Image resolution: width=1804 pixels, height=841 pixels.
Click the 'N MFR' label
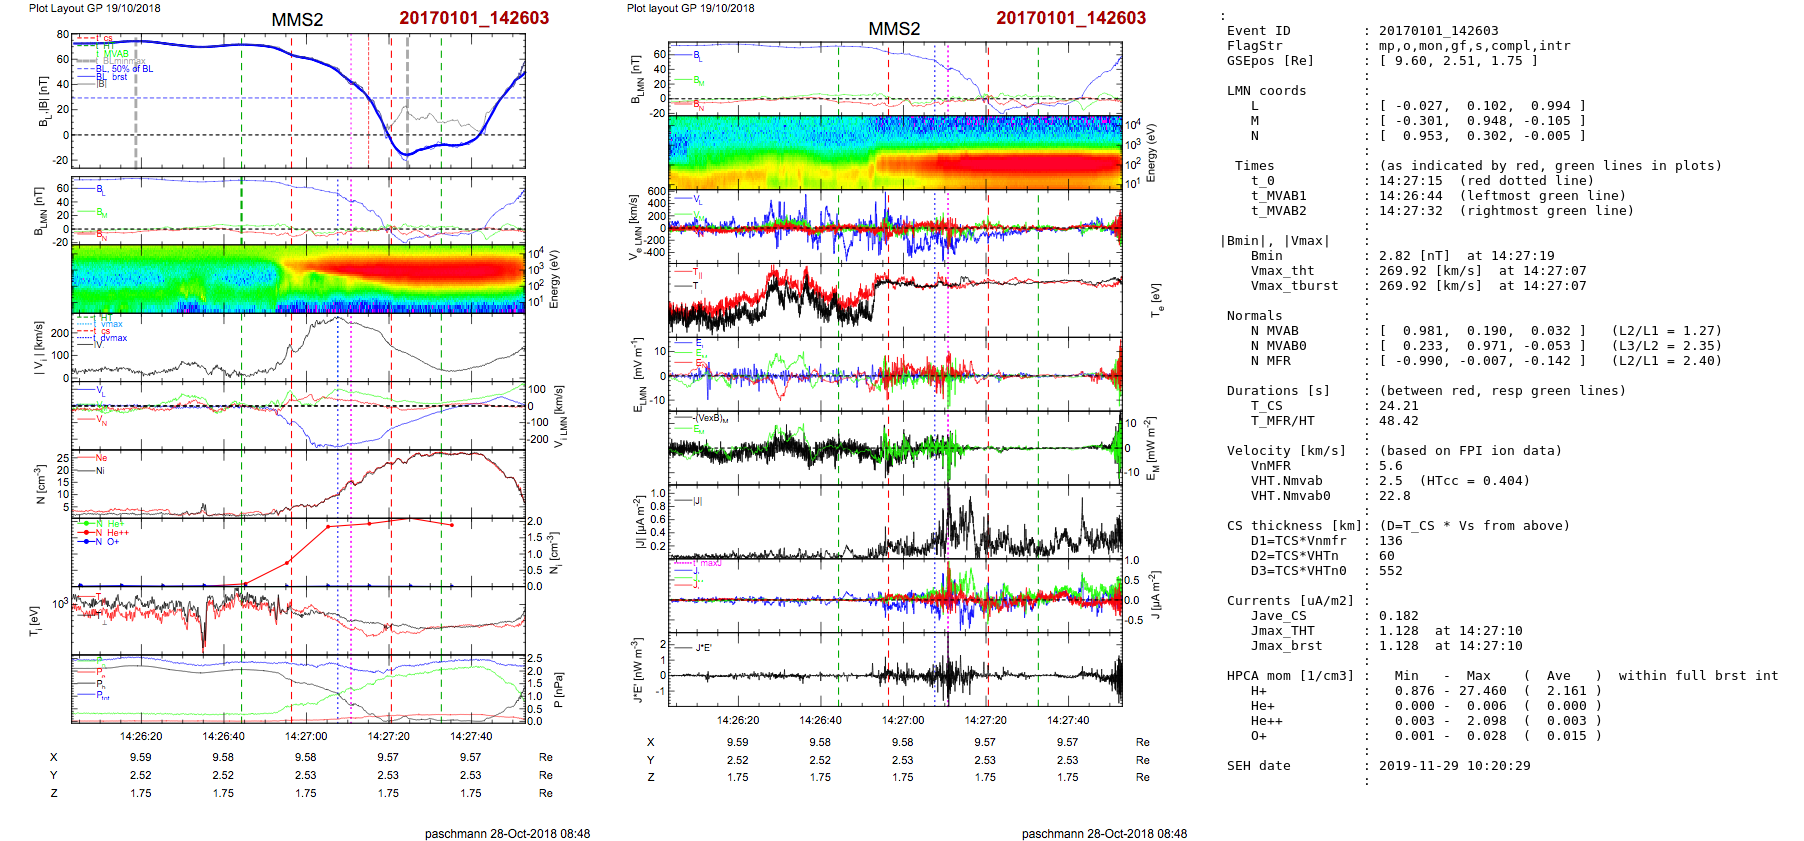[x=1270, y=361]
